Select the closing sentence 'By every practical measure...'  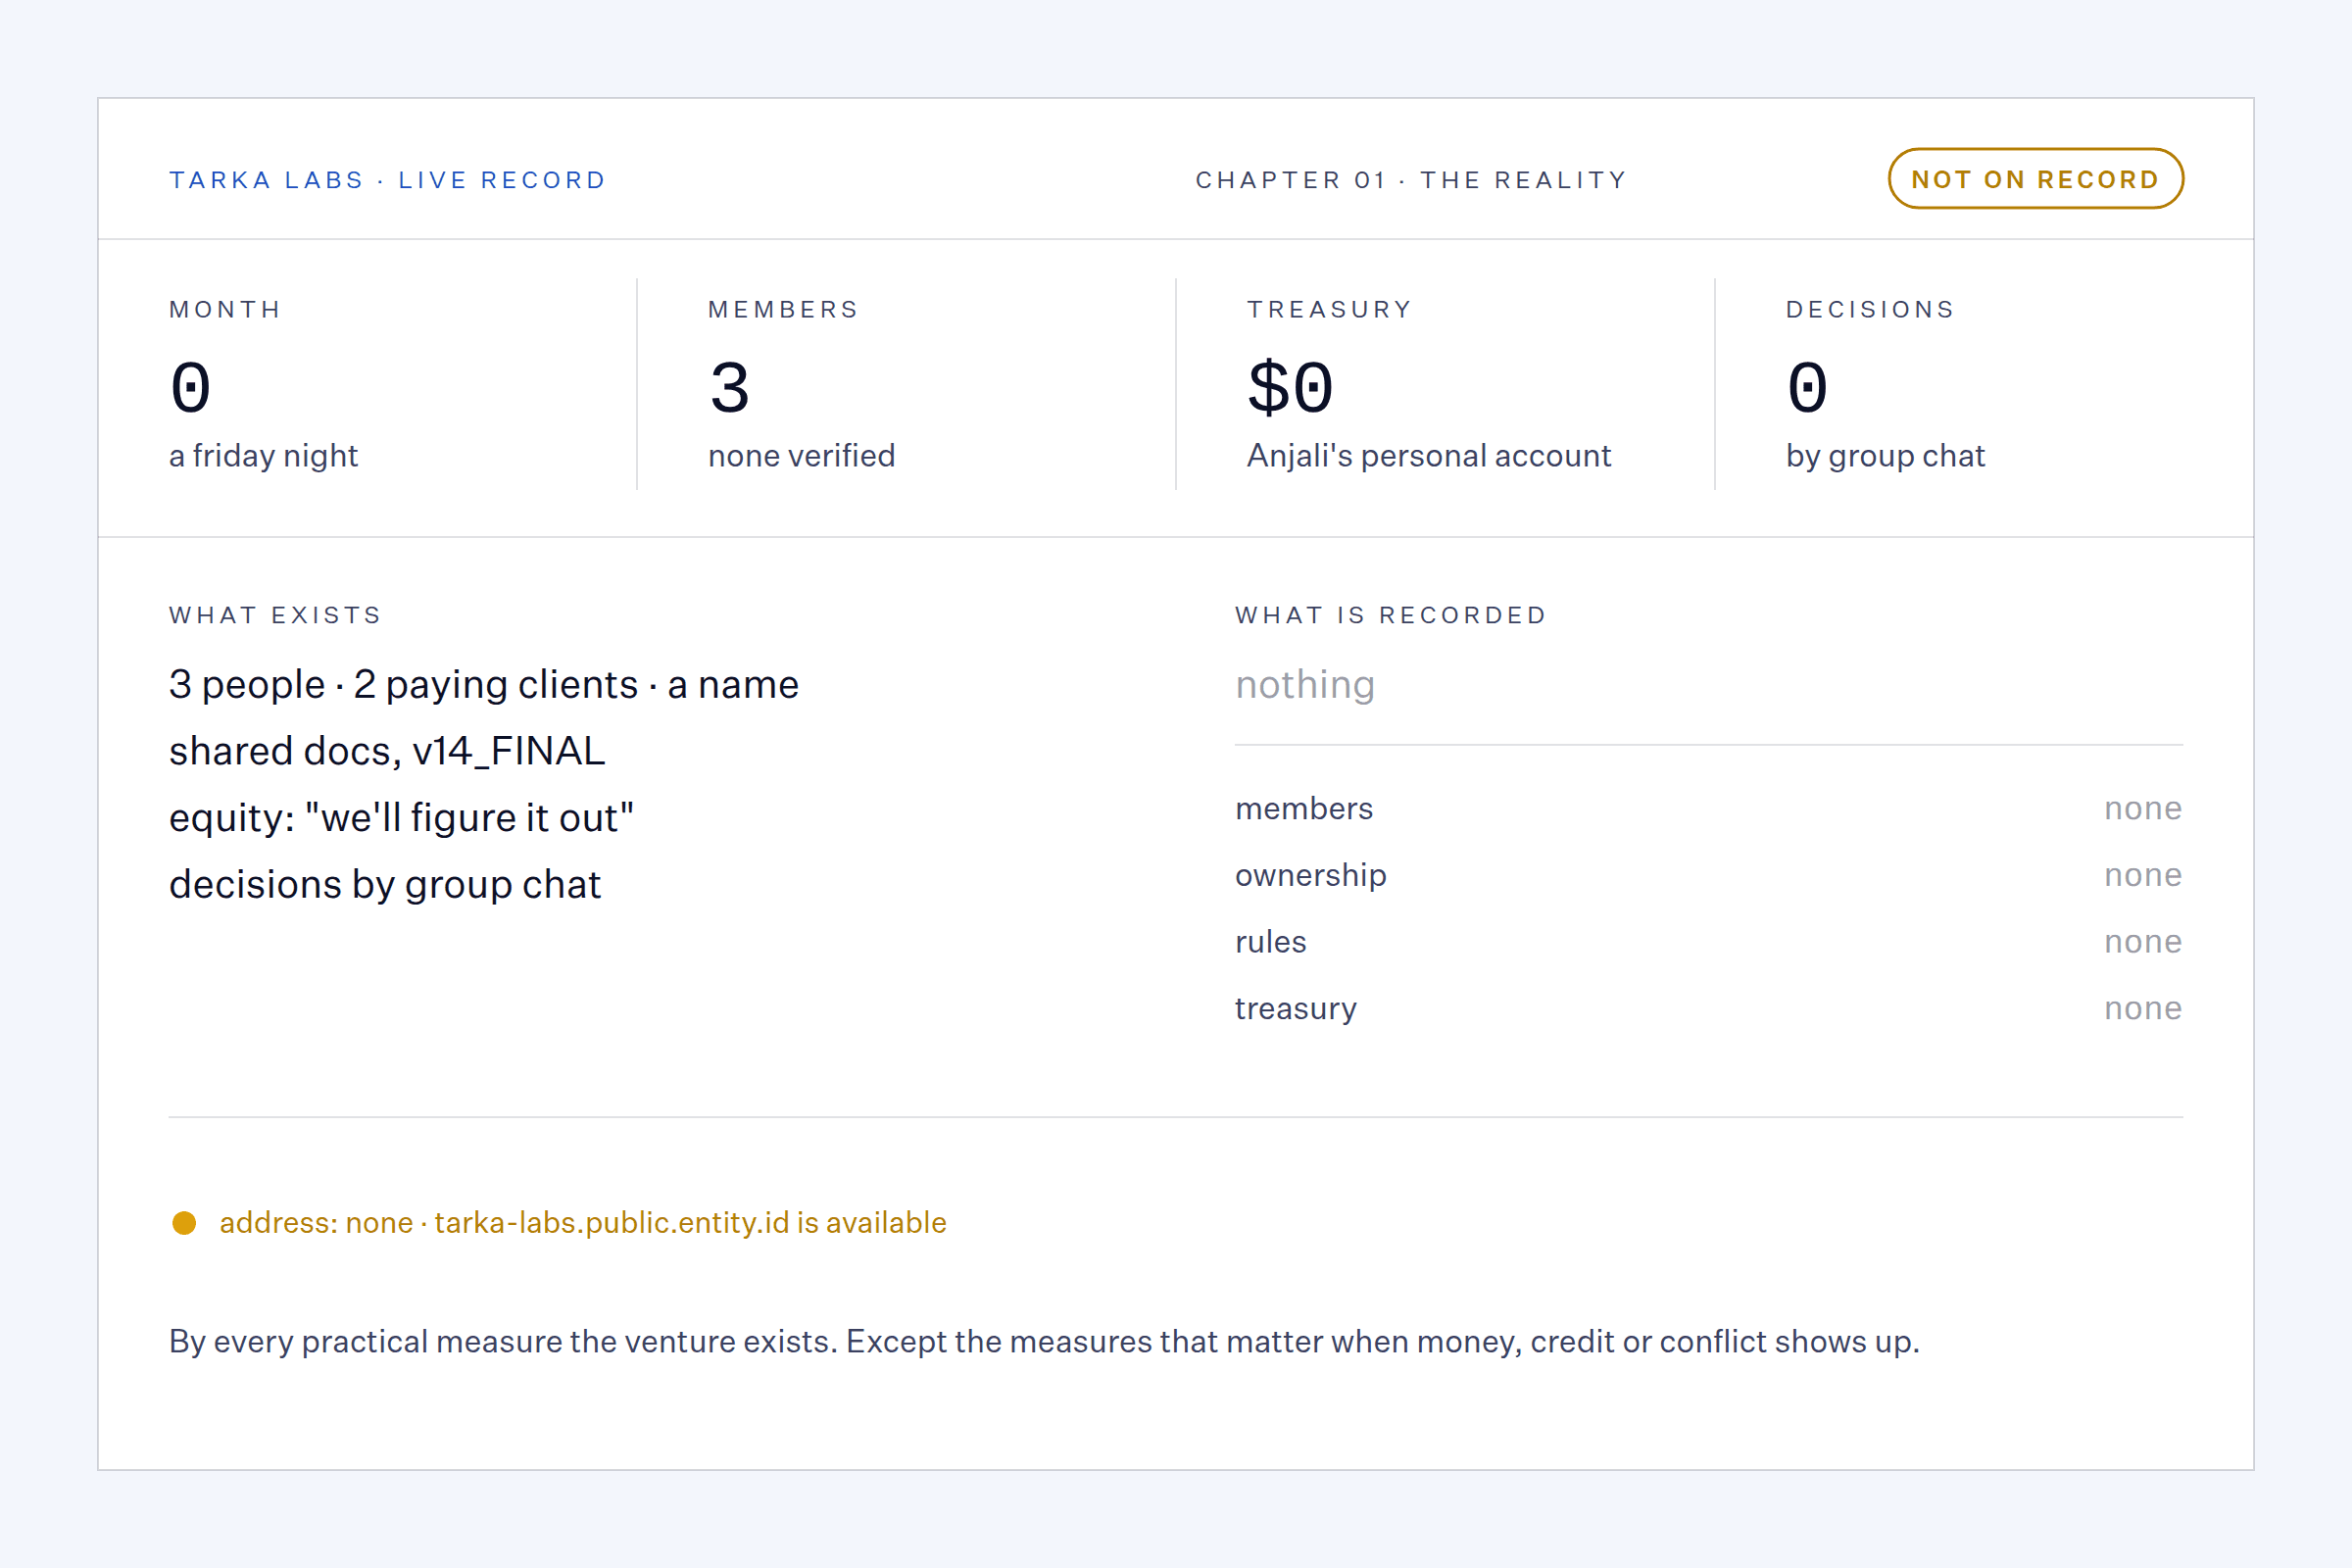[1044, 1342]
